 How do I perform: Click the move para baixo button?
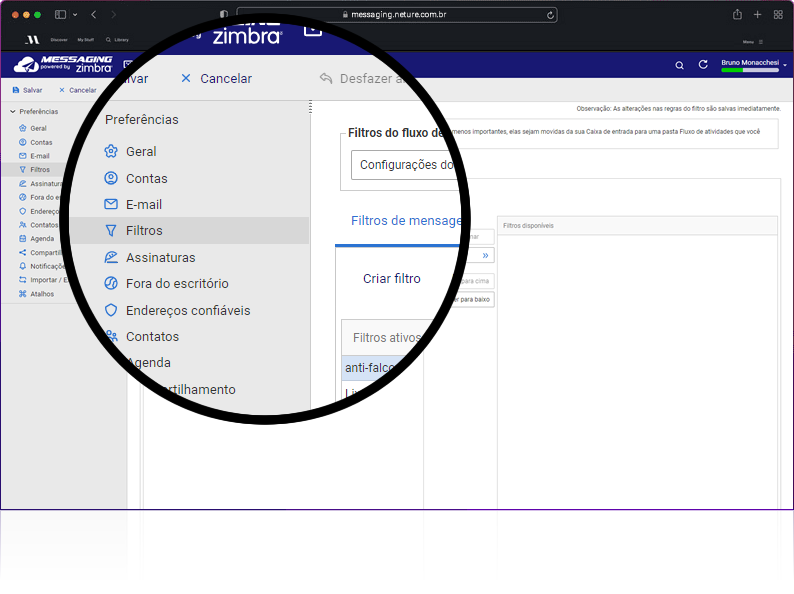click(471, 299)
